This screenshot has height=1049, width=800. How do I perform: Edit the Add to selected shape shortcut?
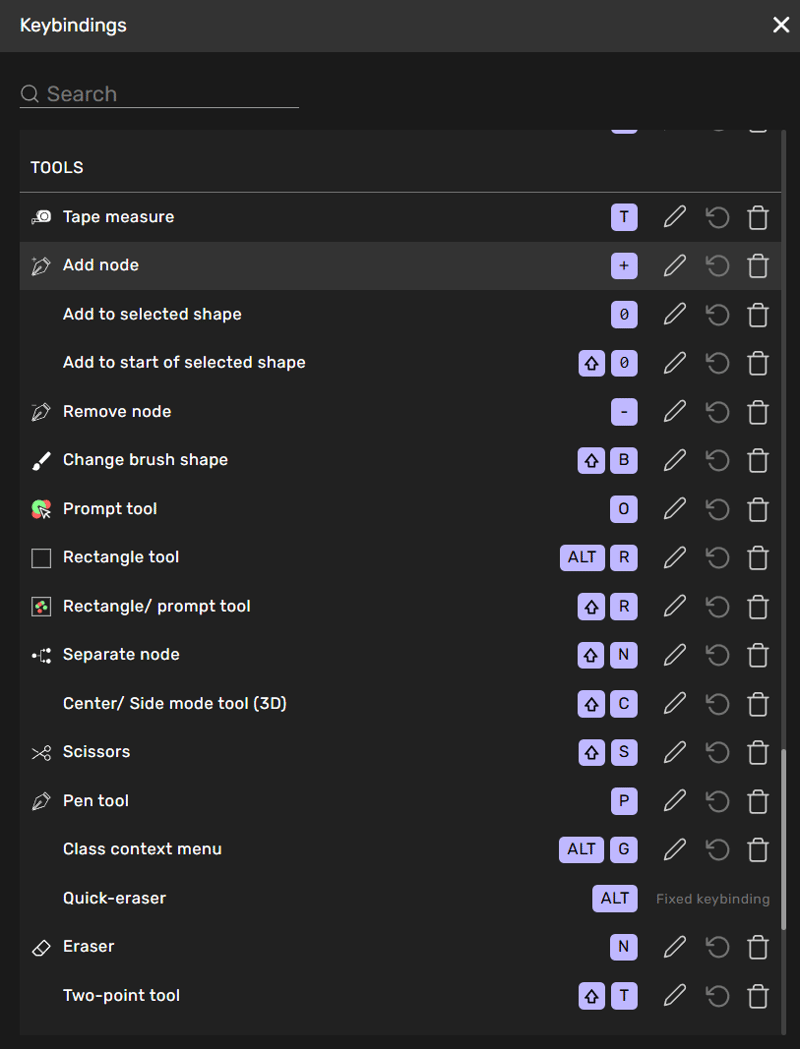[x=675, y=315]
